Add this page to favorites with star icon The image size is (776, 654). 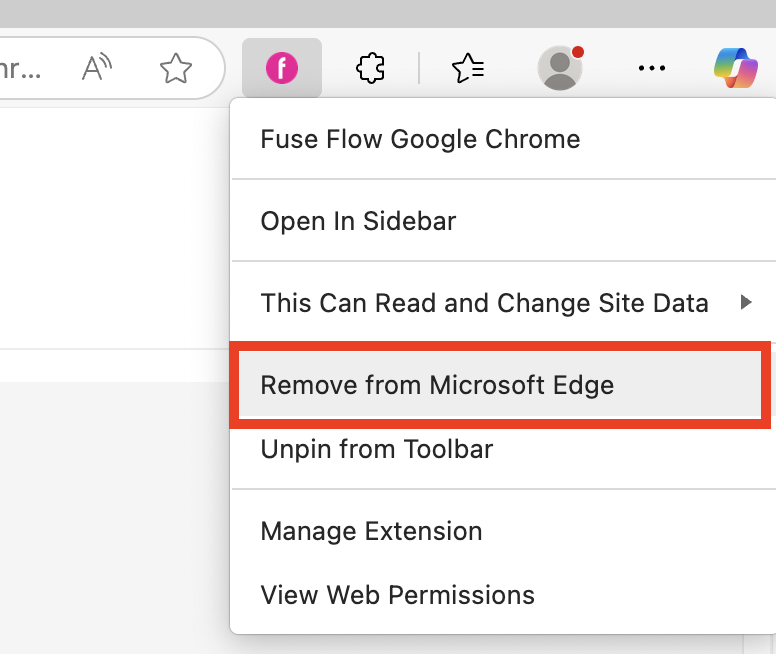176,68
